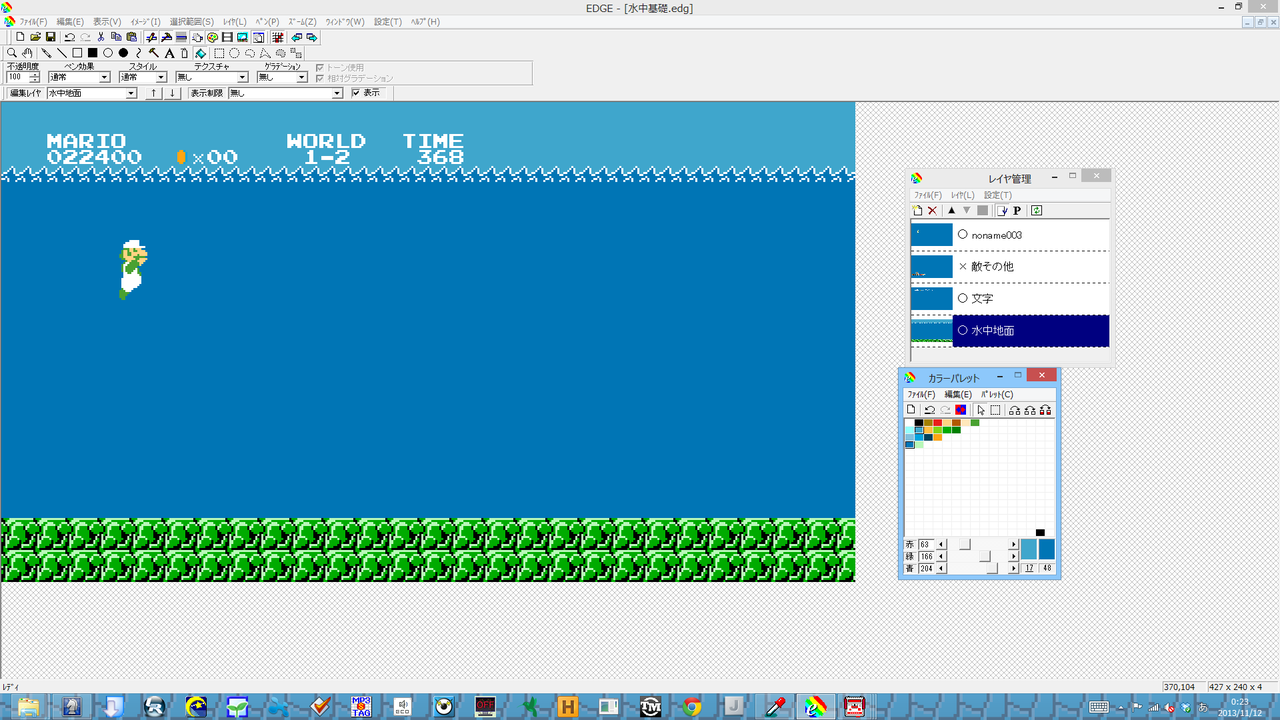Open the ファイル(F) menu in main window
The height and width of the screenshot is (720, 1280).
[x=33, y=22]
